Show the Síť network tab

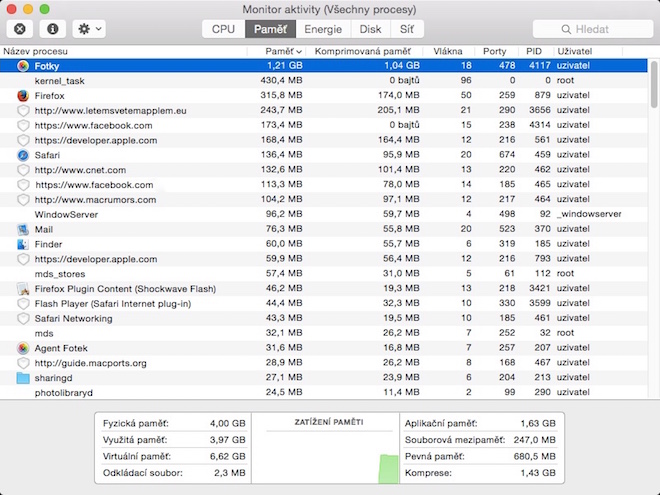pos(406,29)
